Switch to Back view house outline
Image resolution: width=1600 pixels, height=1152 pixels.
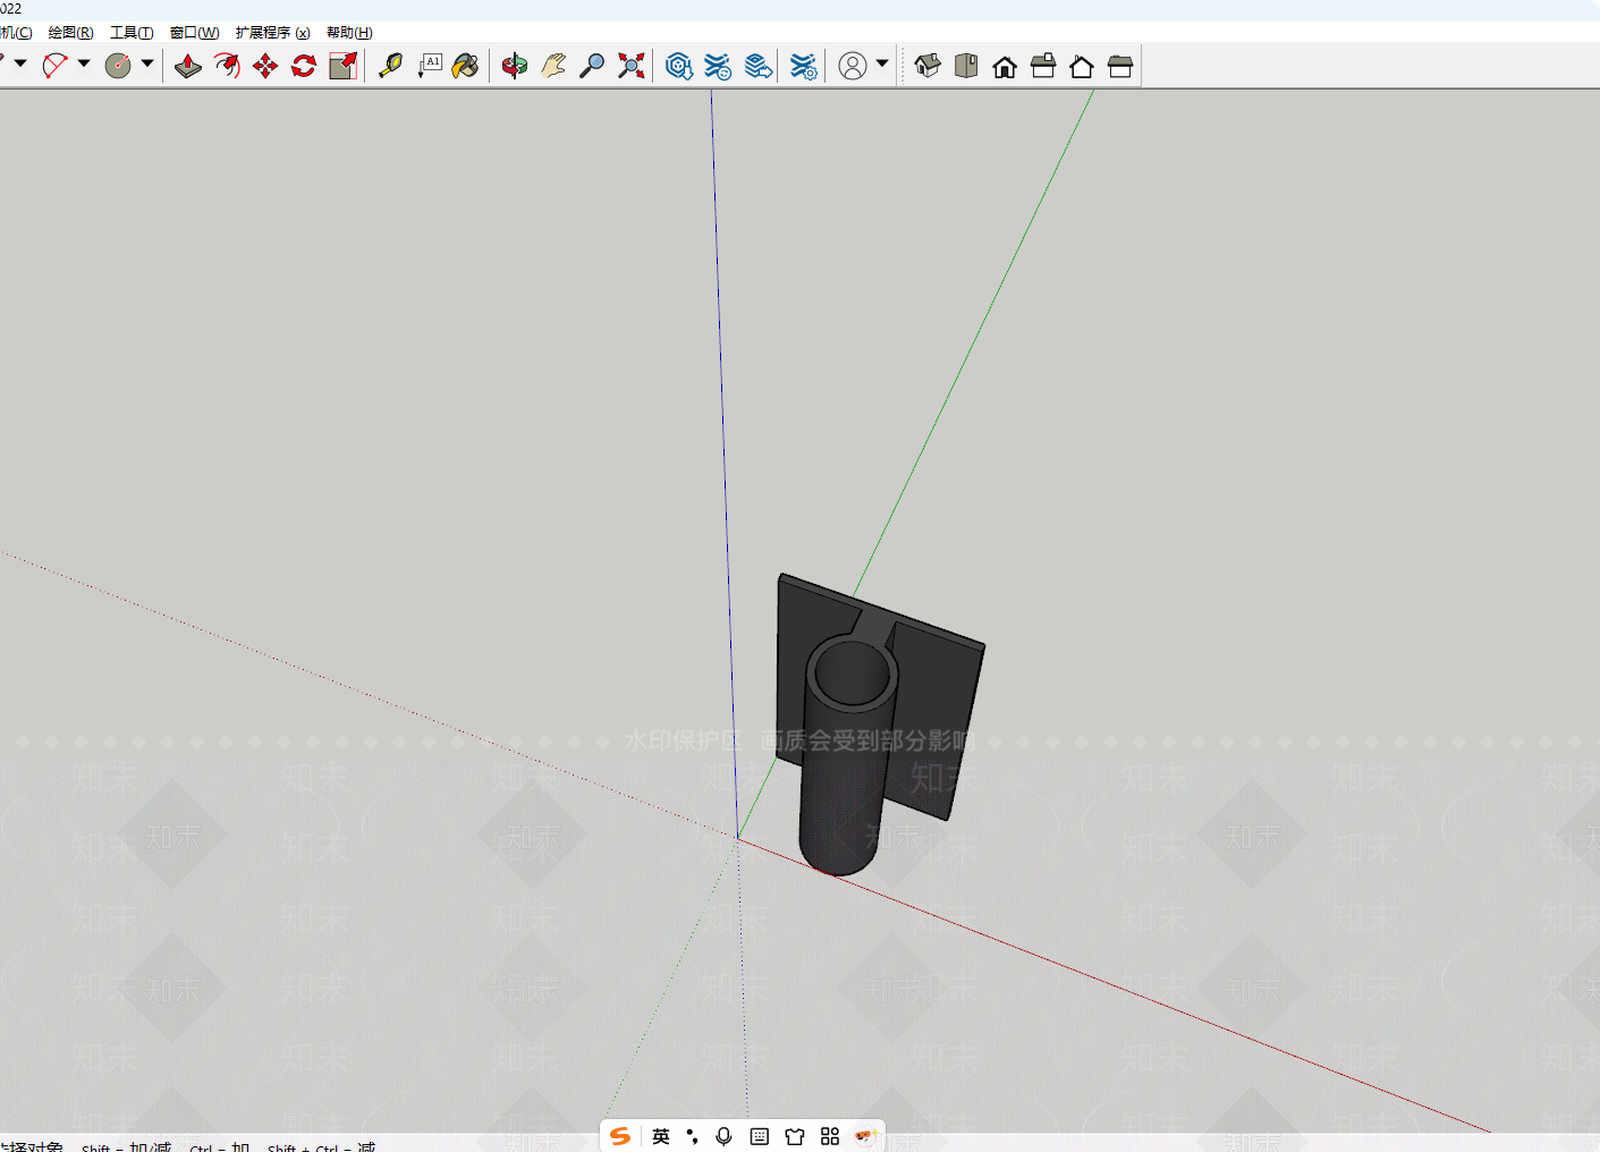coord(1081,67)
